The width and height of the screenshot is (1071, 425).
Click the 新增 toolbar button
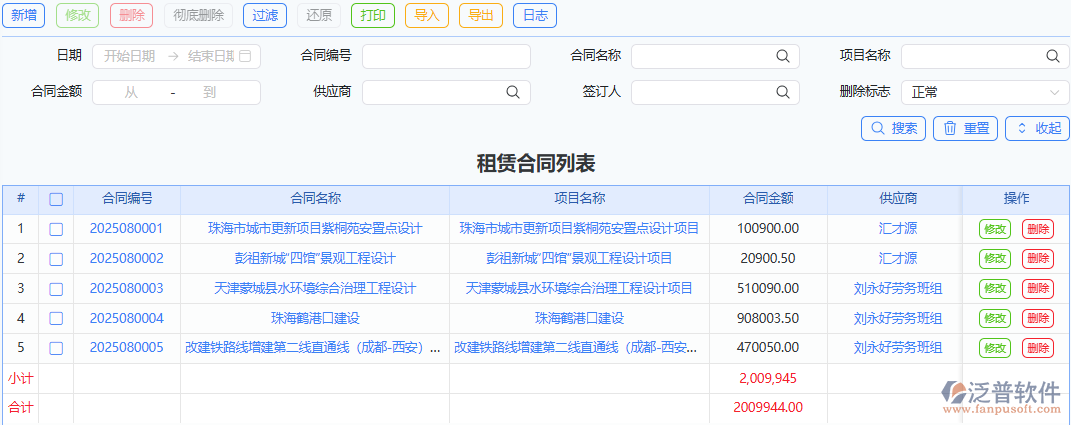pos(24,15)
